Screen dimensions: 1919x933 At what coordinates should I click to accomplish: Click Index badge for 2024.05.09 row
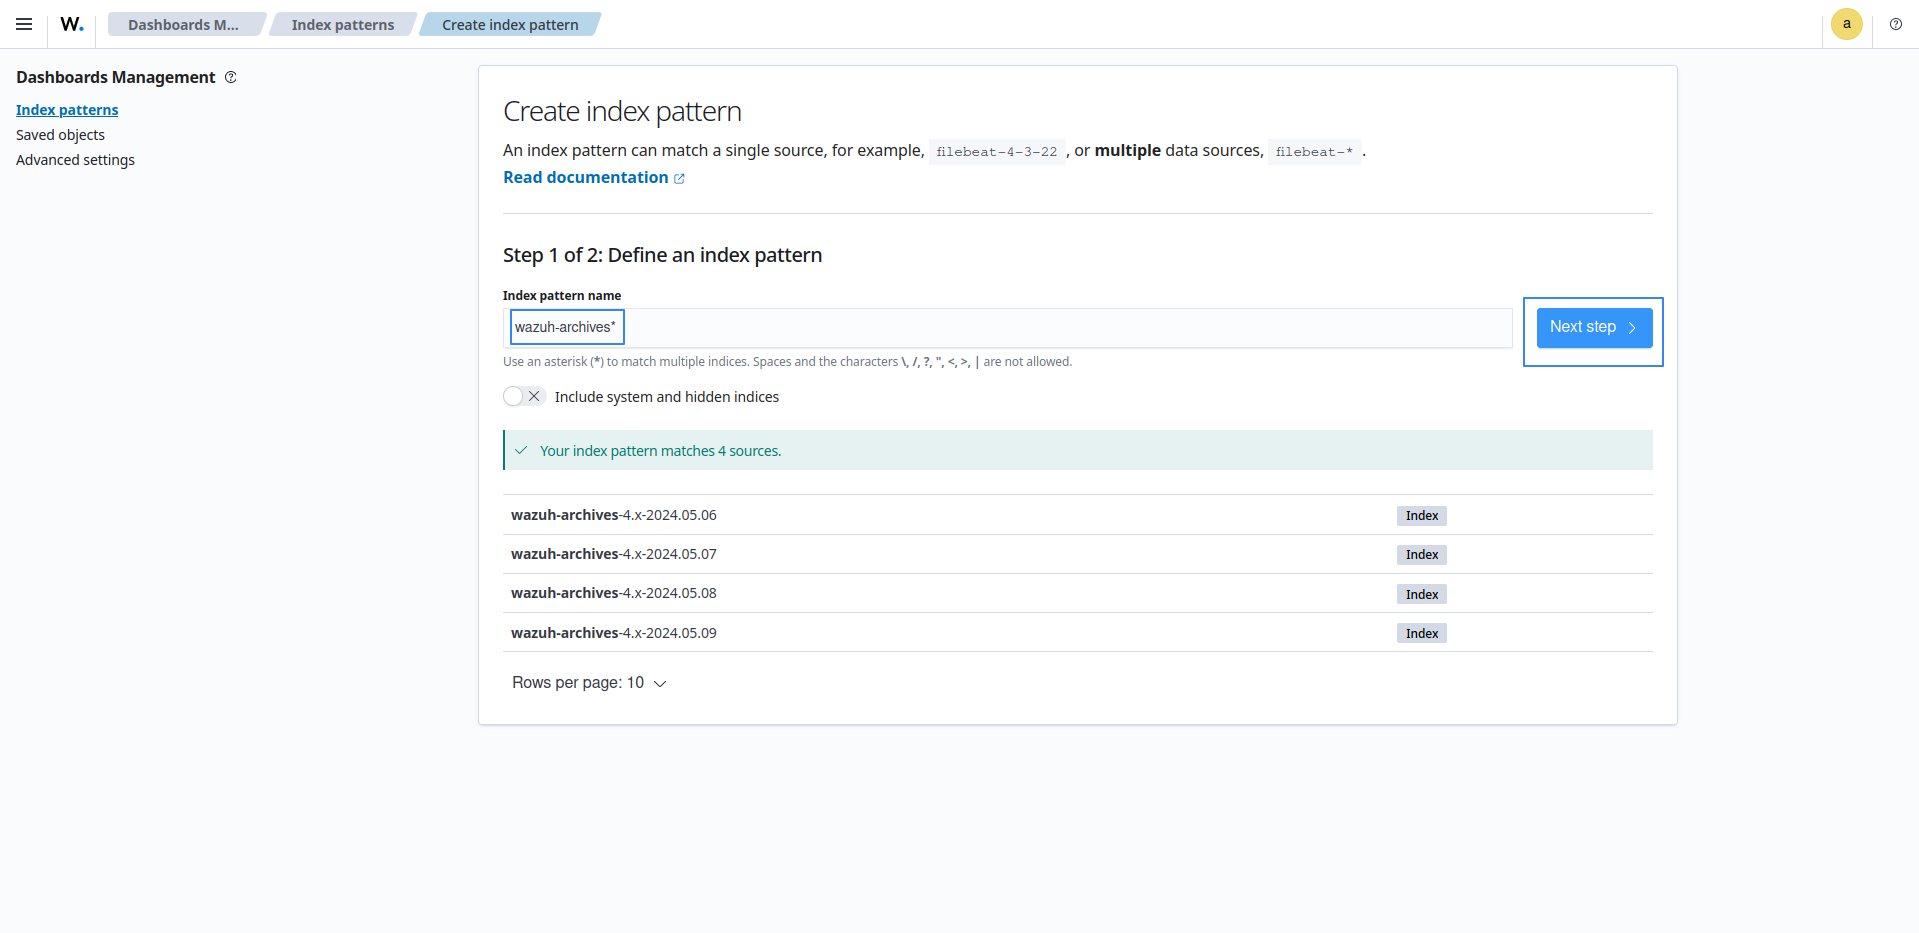[x=1421, y=633]
